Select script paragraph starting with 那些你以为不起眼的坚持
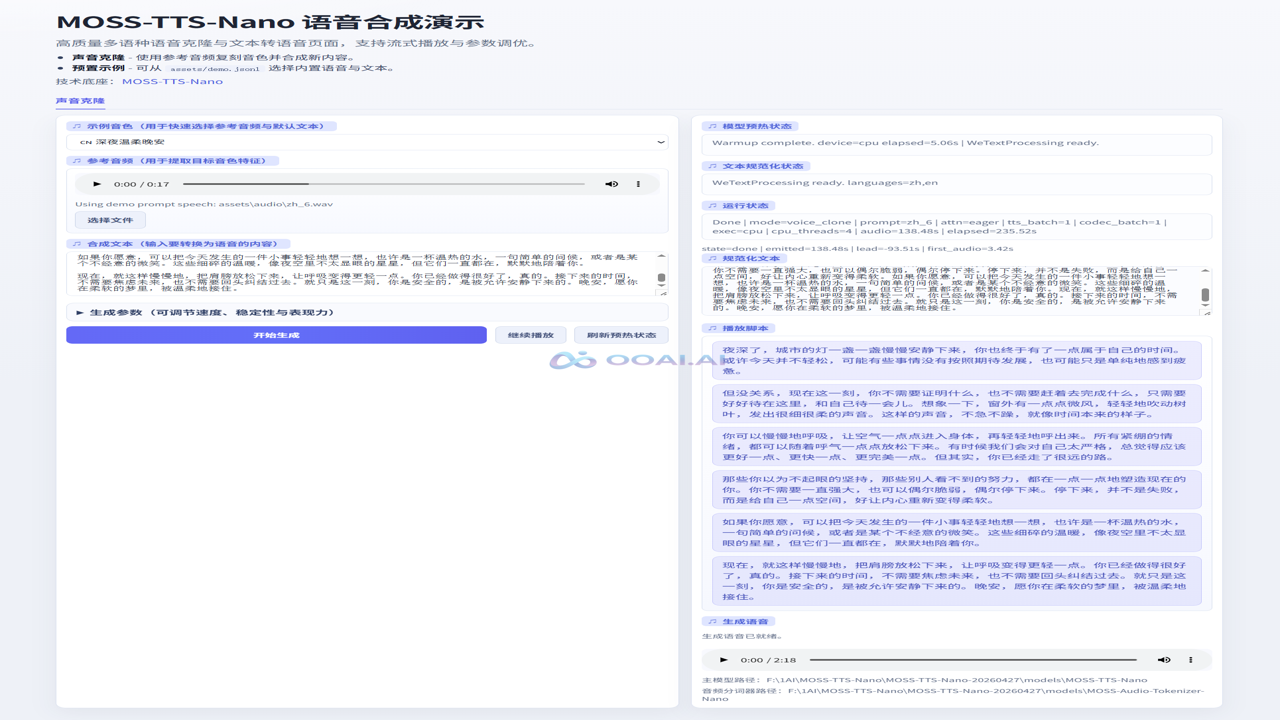 pyautogui.click(x=957, y=490)
